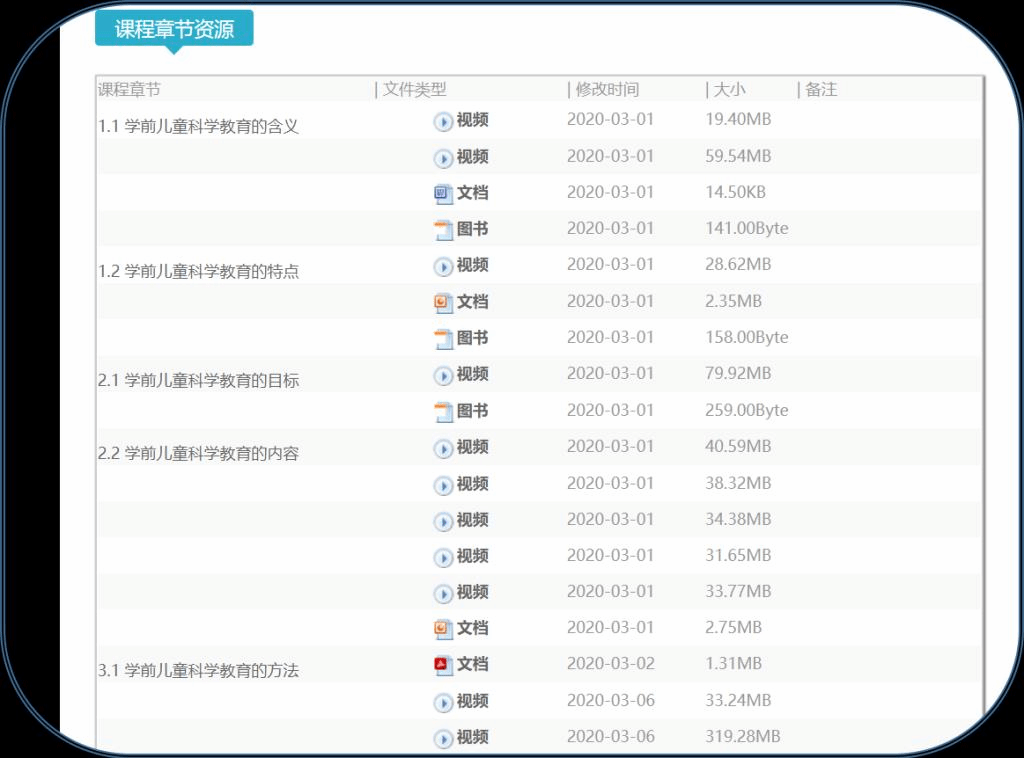Click the 大小 column header
The height and width of the screenshot is (758, 1024).
pos(729,90)
